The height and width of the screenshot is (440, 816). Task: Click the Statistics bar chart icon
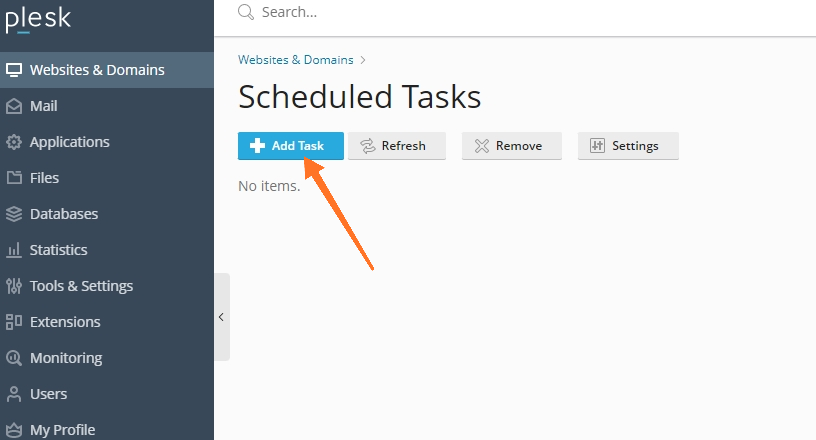[14, 250]
